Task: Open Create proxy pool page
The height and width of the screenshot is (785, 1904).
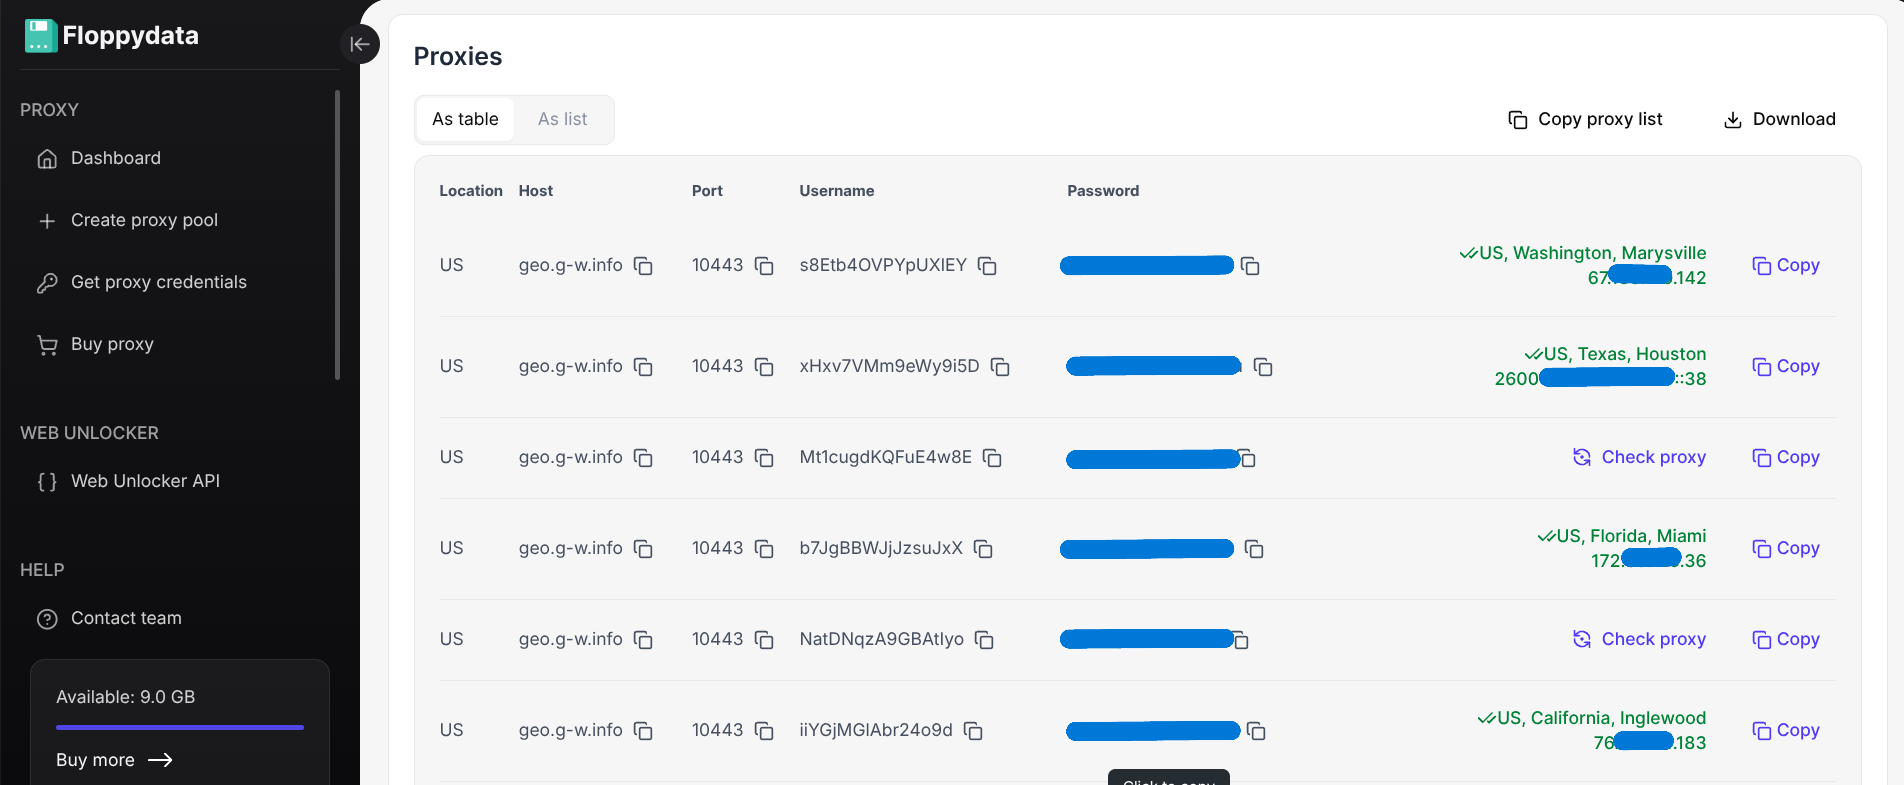Action: [x=144, y=220]
